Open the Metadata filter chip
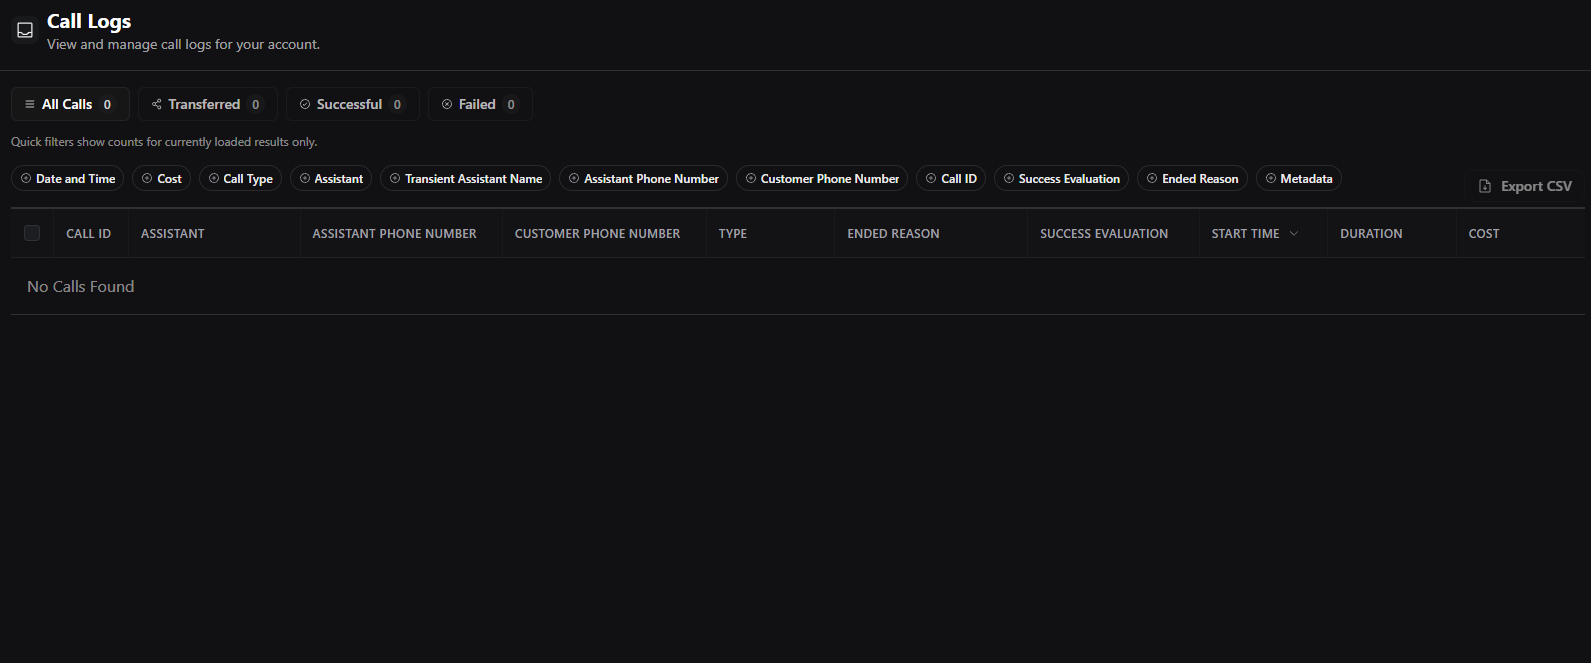Screen dimensions: 1591x663 [1298, 179]
